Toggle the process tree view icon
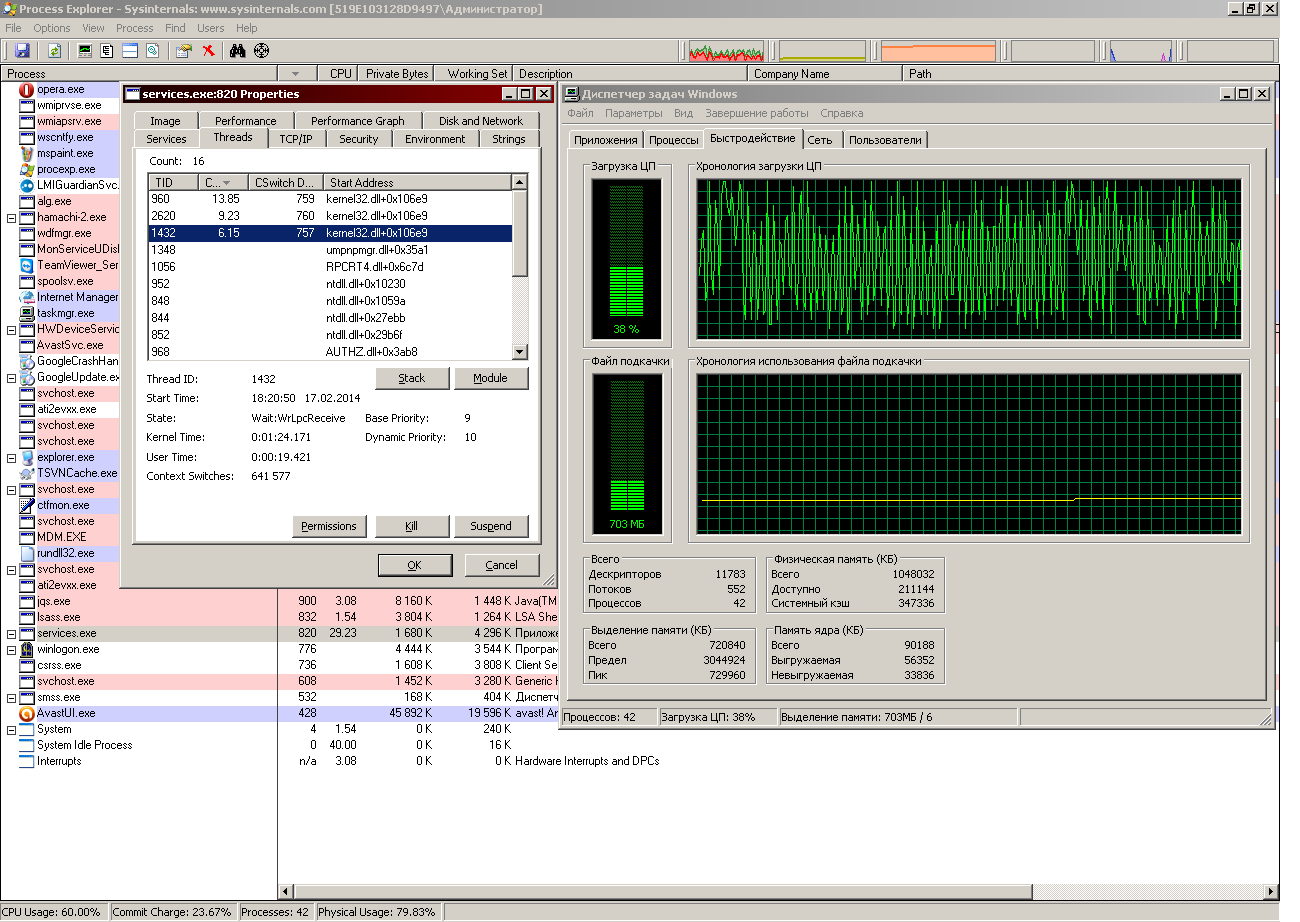The height and width of the screenshot is (922, 1300). pyautogui.click(x=107, y=50)
